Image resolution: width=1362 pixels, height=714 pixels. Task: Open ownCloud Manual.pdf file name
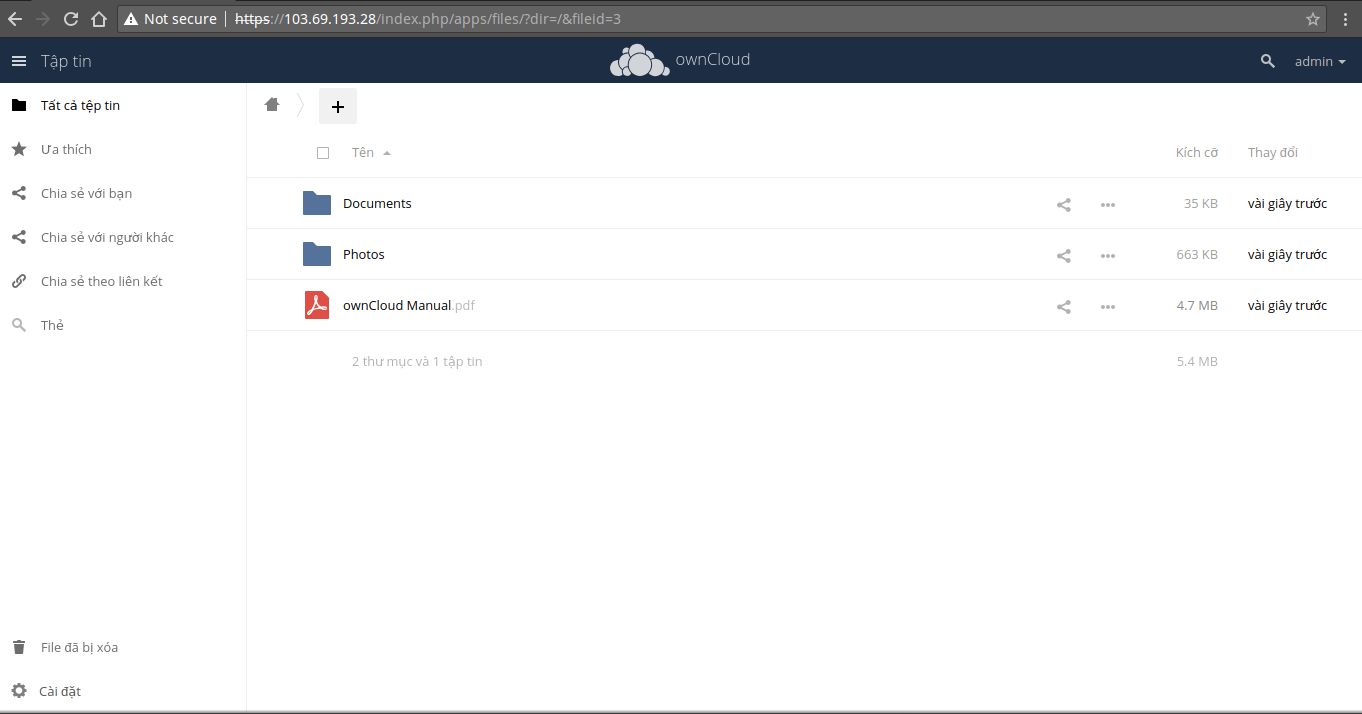tap(409, 305)
